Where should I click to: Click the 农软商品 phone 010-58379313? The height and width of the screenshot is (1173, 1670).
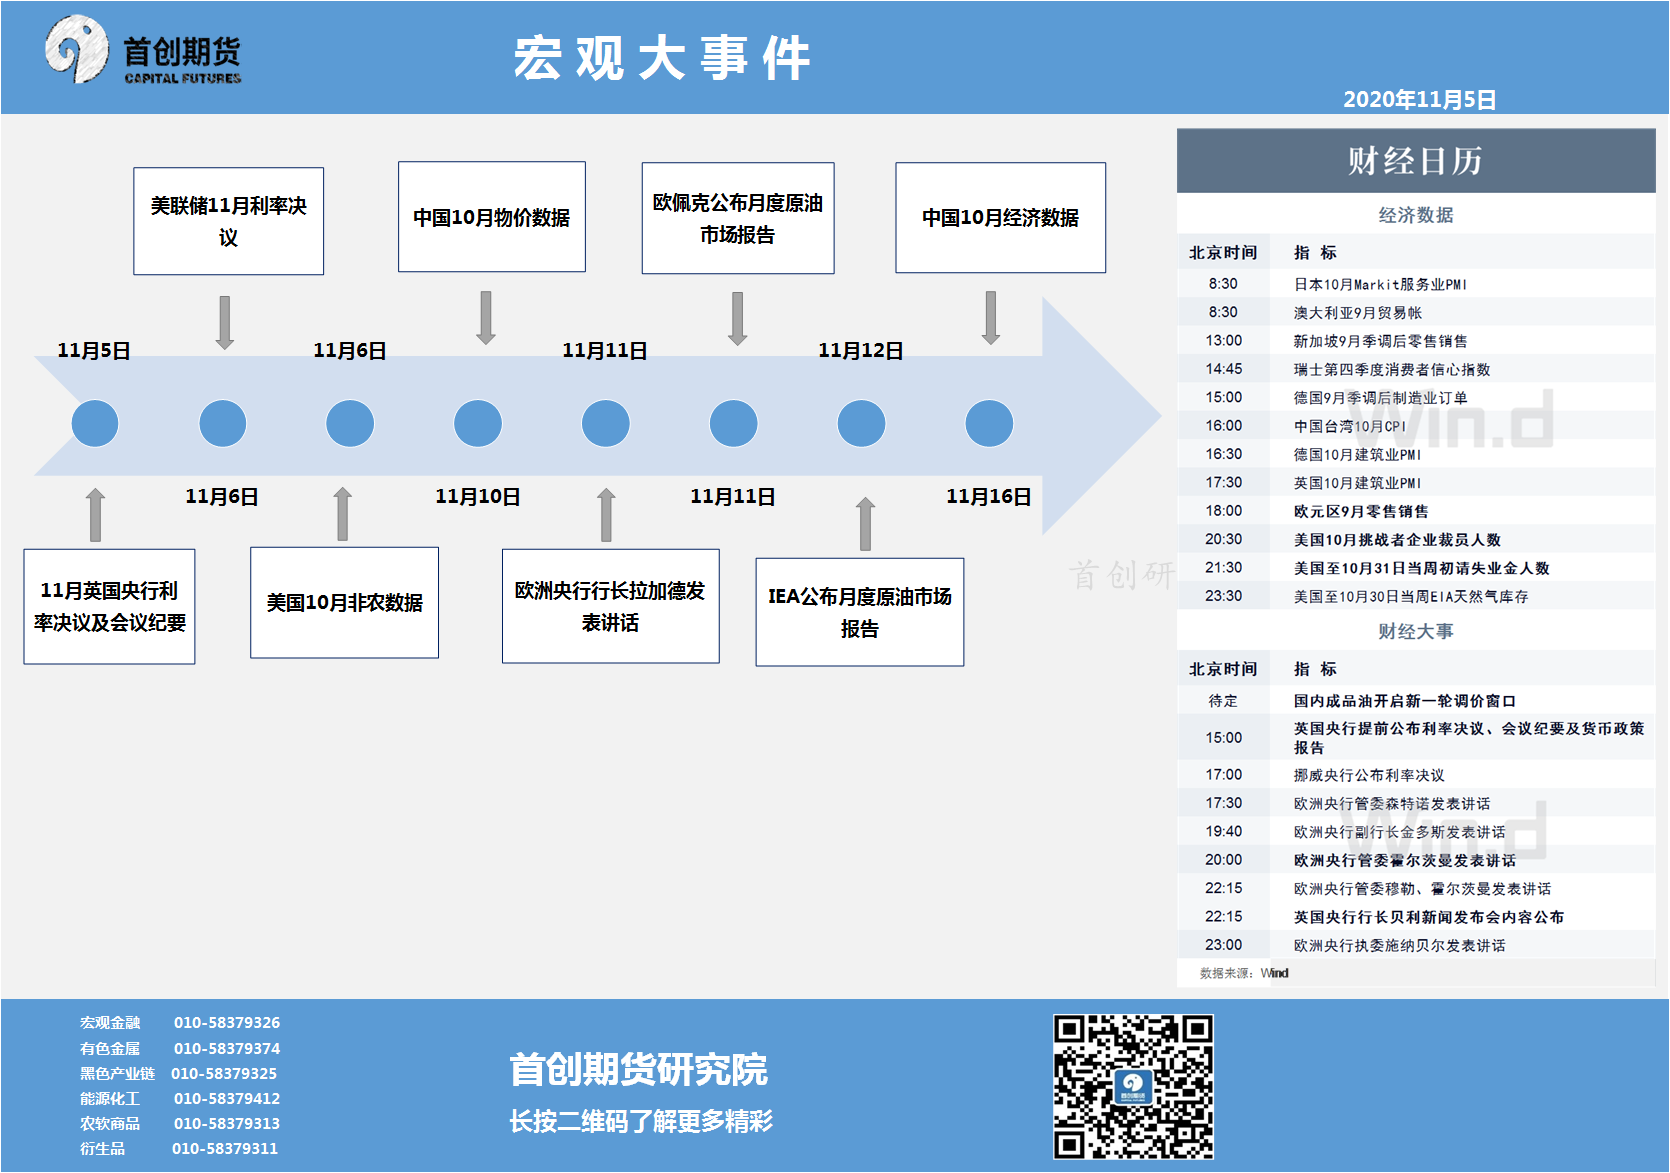227,1123
